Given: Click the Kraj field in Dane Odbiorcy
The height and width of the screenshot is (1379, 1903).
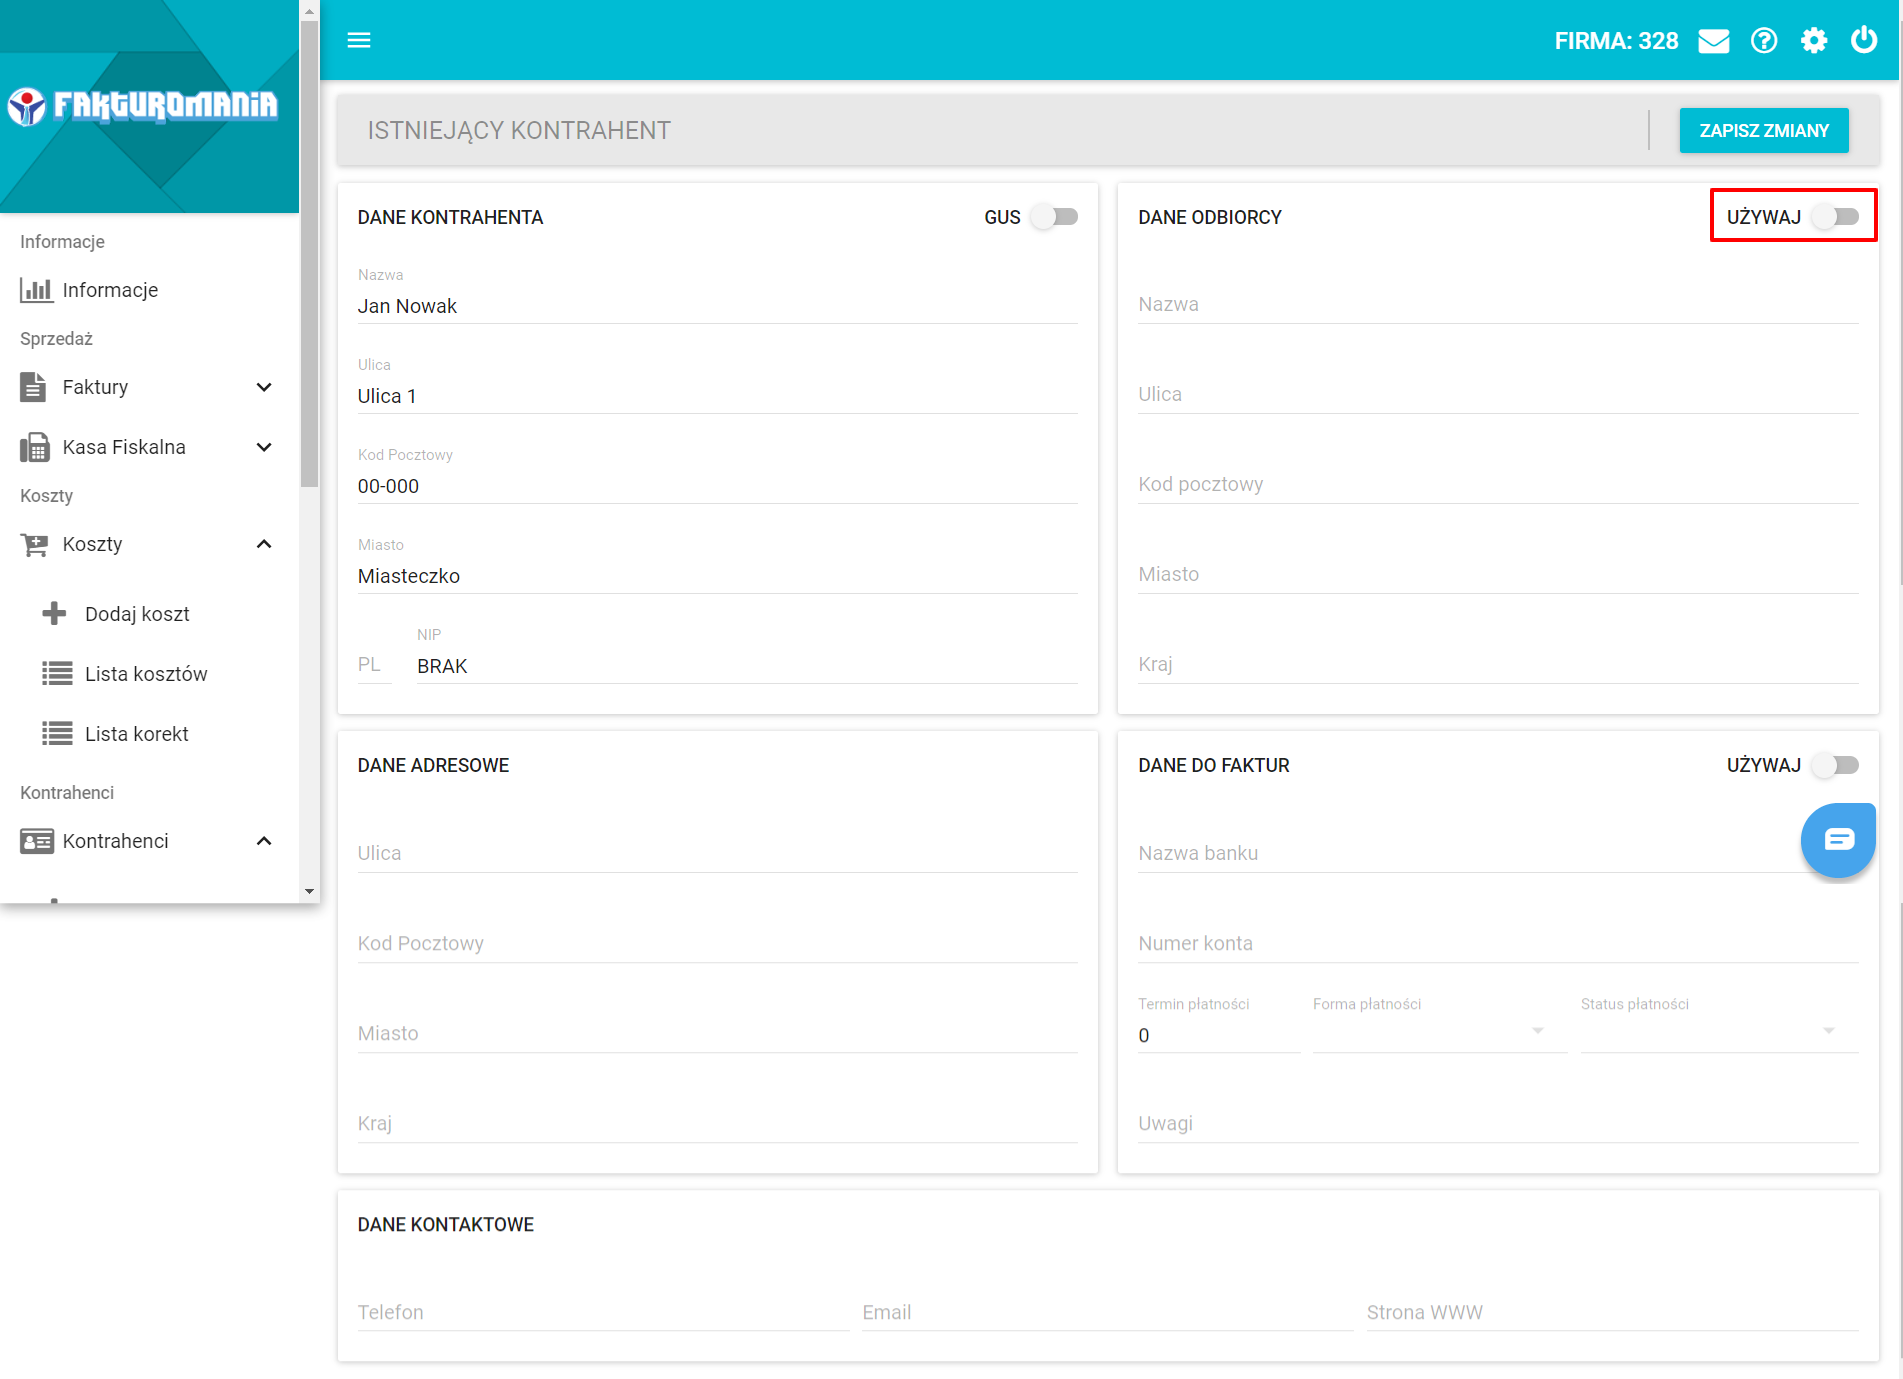Looking at the screenshot, I should 1498,665.
